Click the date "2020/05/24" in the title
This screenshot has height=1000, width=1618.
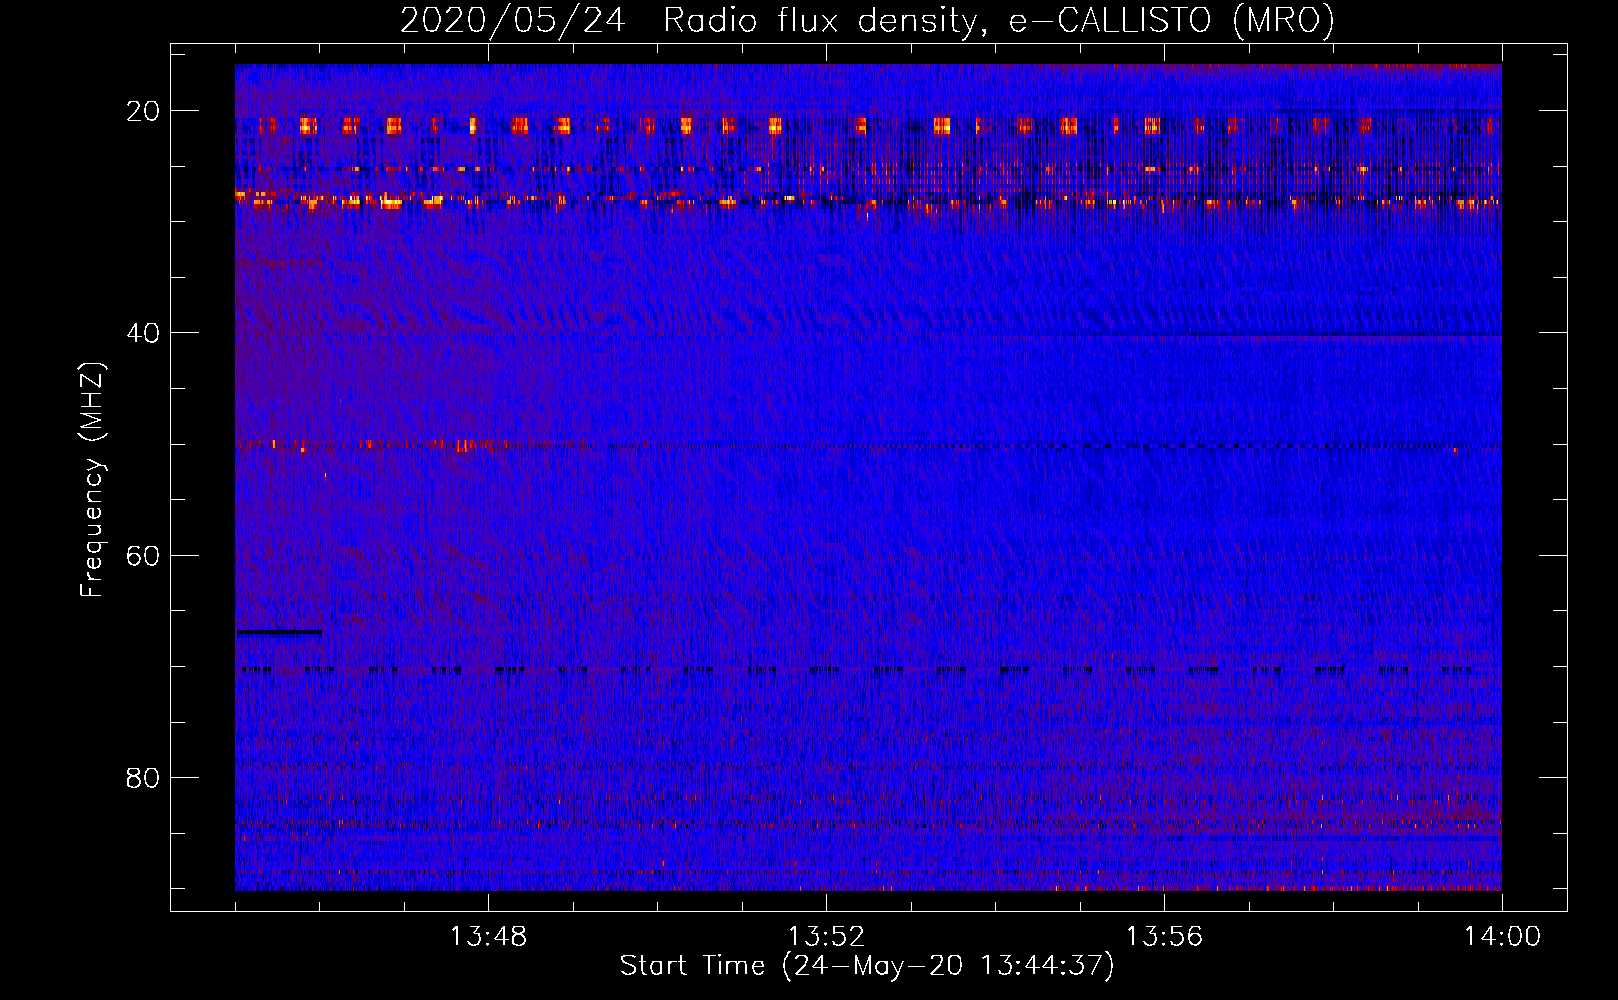click(513, 20)
